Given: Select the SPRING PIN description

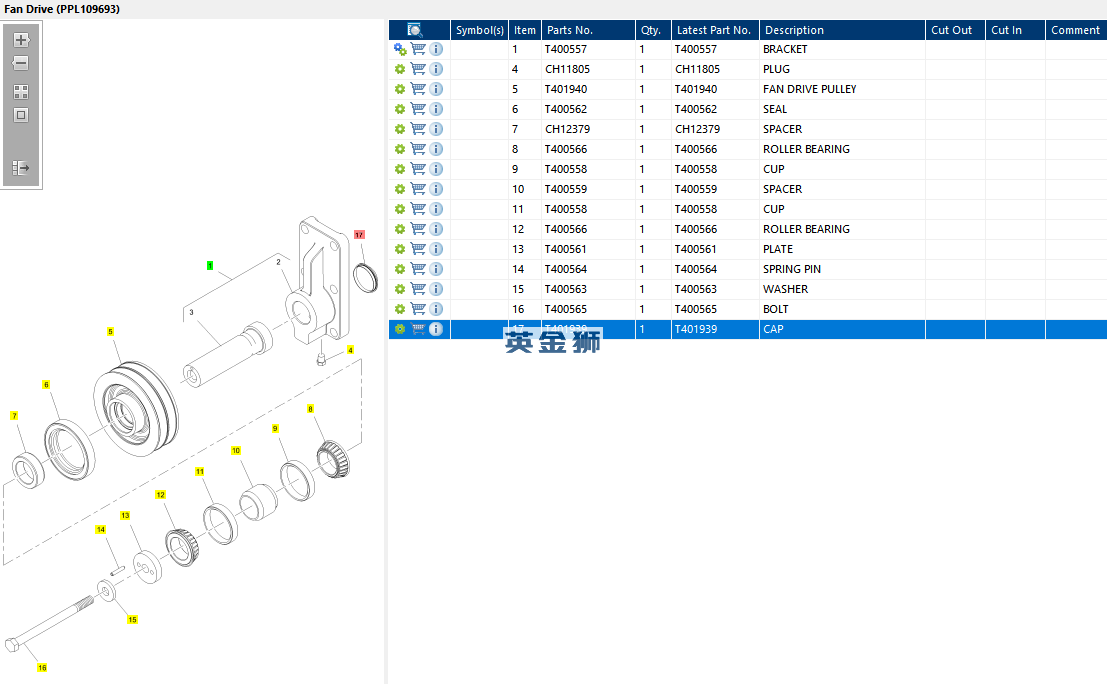Looking at the screenshot, I should coord(791,269).
